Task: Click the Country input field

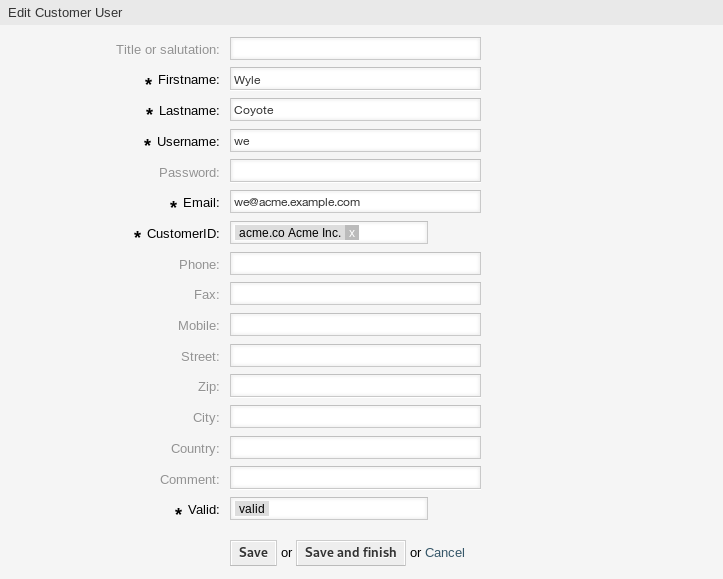Action: [356, 448]
